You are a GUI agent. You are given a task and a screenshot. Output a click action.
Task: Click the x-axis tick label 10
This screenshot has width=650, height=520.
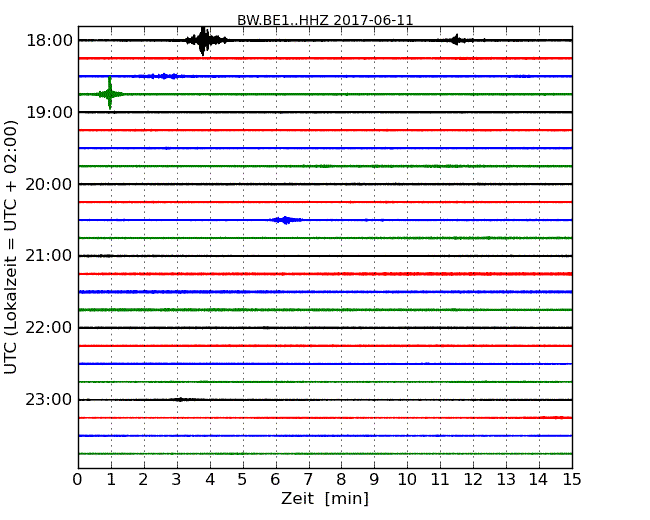(407, 480)
